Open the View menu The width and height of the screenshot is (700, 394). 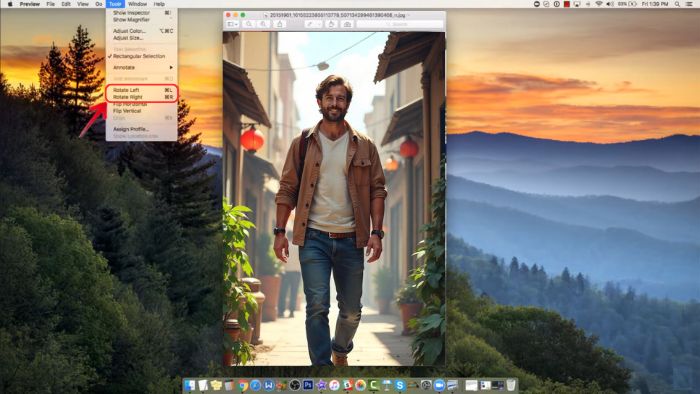[83, 4]
